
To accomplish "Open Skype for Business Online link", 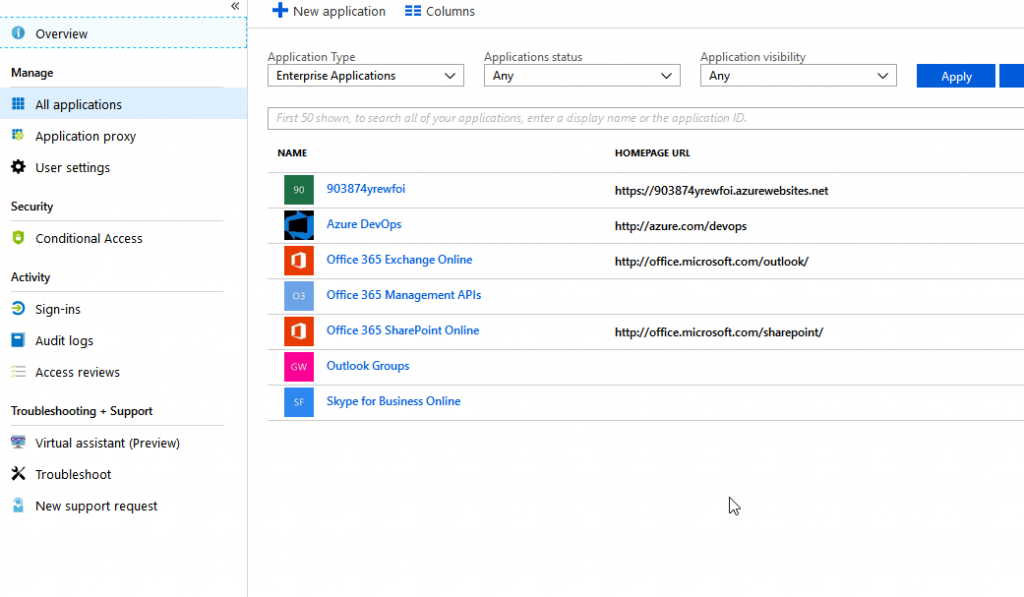I will (x=393, y=401).
